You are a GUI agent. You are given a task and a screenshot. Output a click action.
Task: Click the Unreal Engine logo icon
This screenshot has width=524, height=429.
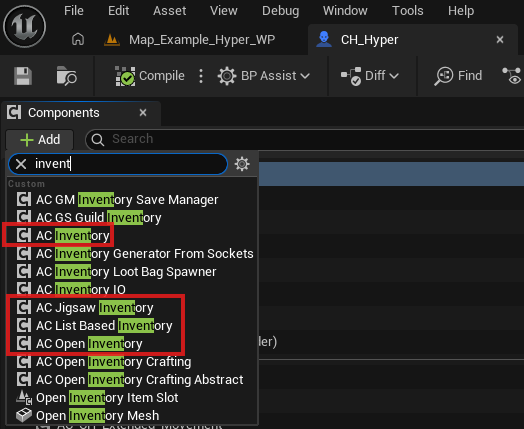pos(24,26)
